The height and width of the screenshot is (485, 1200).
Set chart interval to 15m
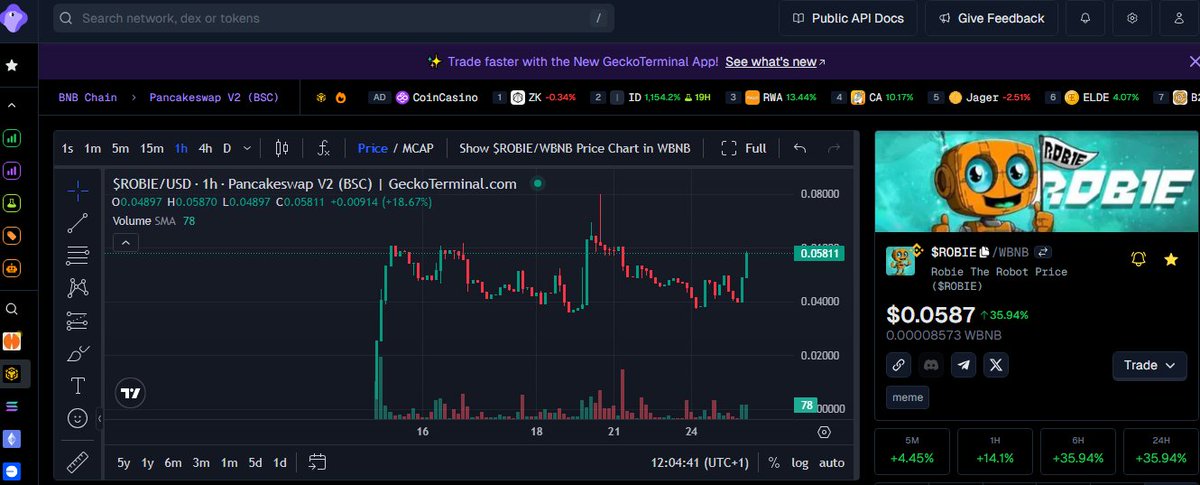(152, 148)
